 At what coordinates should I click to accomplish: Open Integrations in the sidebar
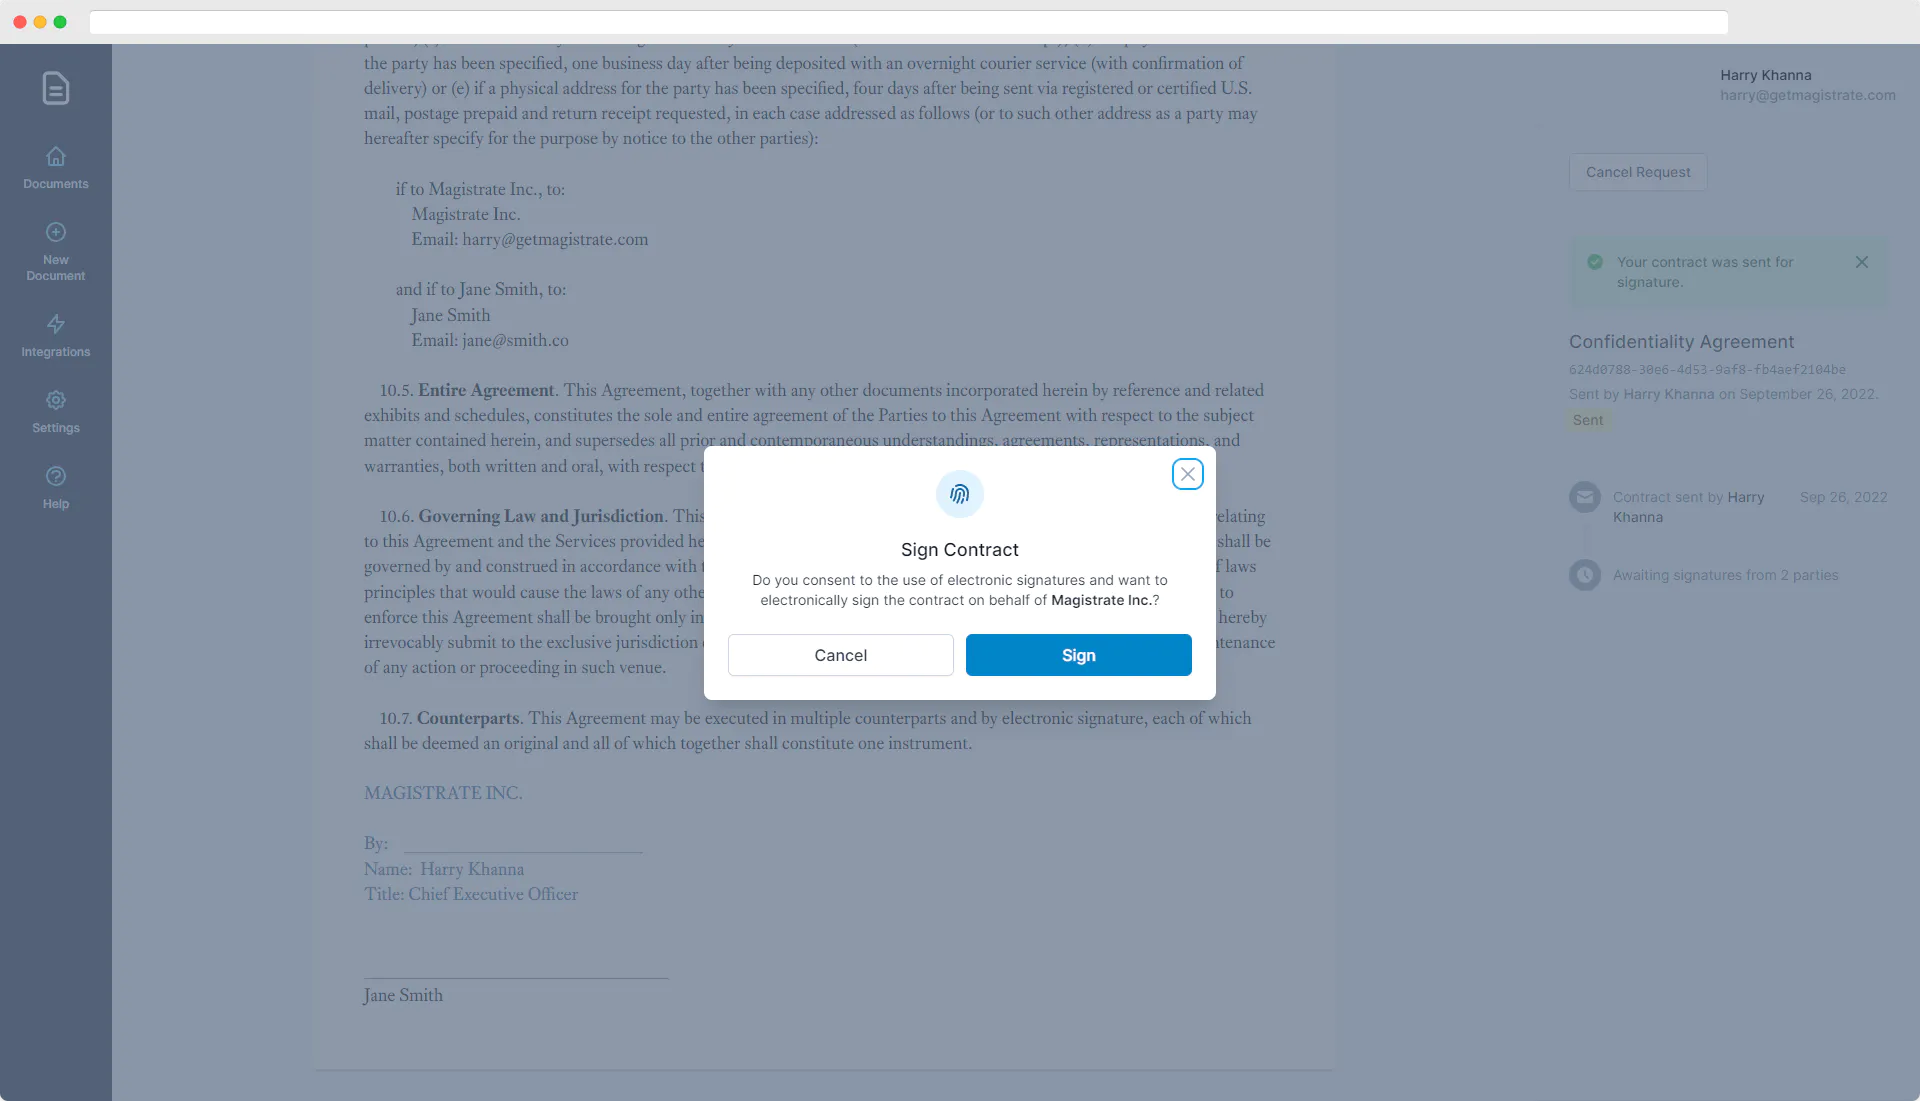click(x=56, y=336)
